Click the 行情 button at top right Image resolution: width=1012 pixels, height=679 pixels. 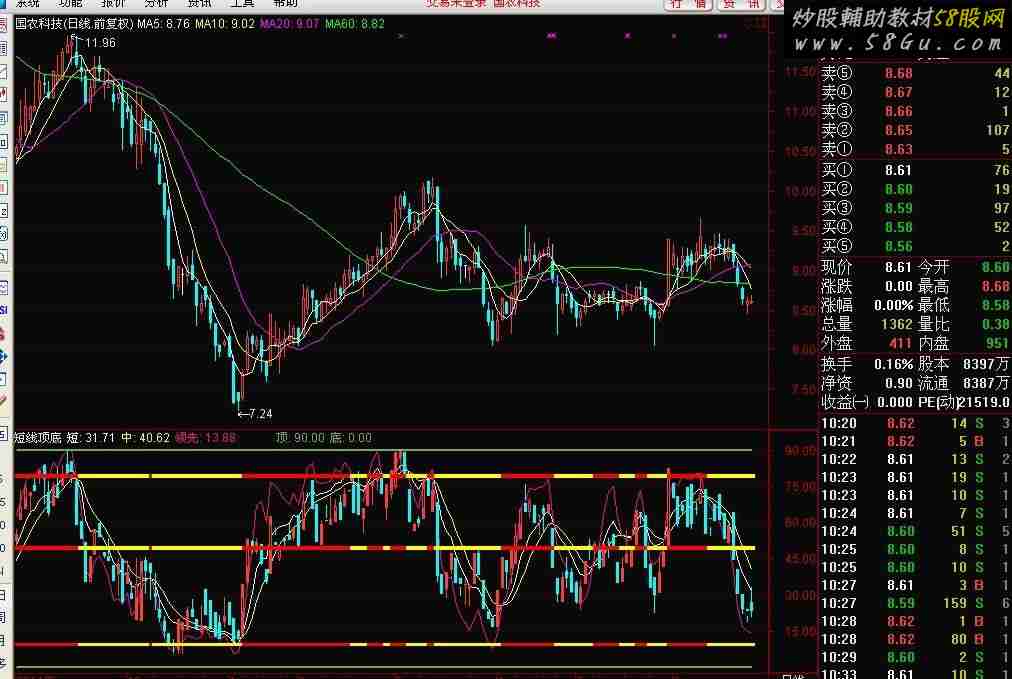[x=690, y=4]
